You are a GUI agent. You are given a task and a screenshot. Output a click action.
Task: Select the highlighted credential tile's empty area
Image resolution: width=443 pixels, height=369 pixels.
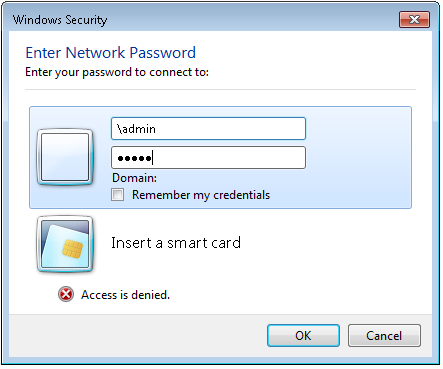pyautogui.click(x=358, y=157)
